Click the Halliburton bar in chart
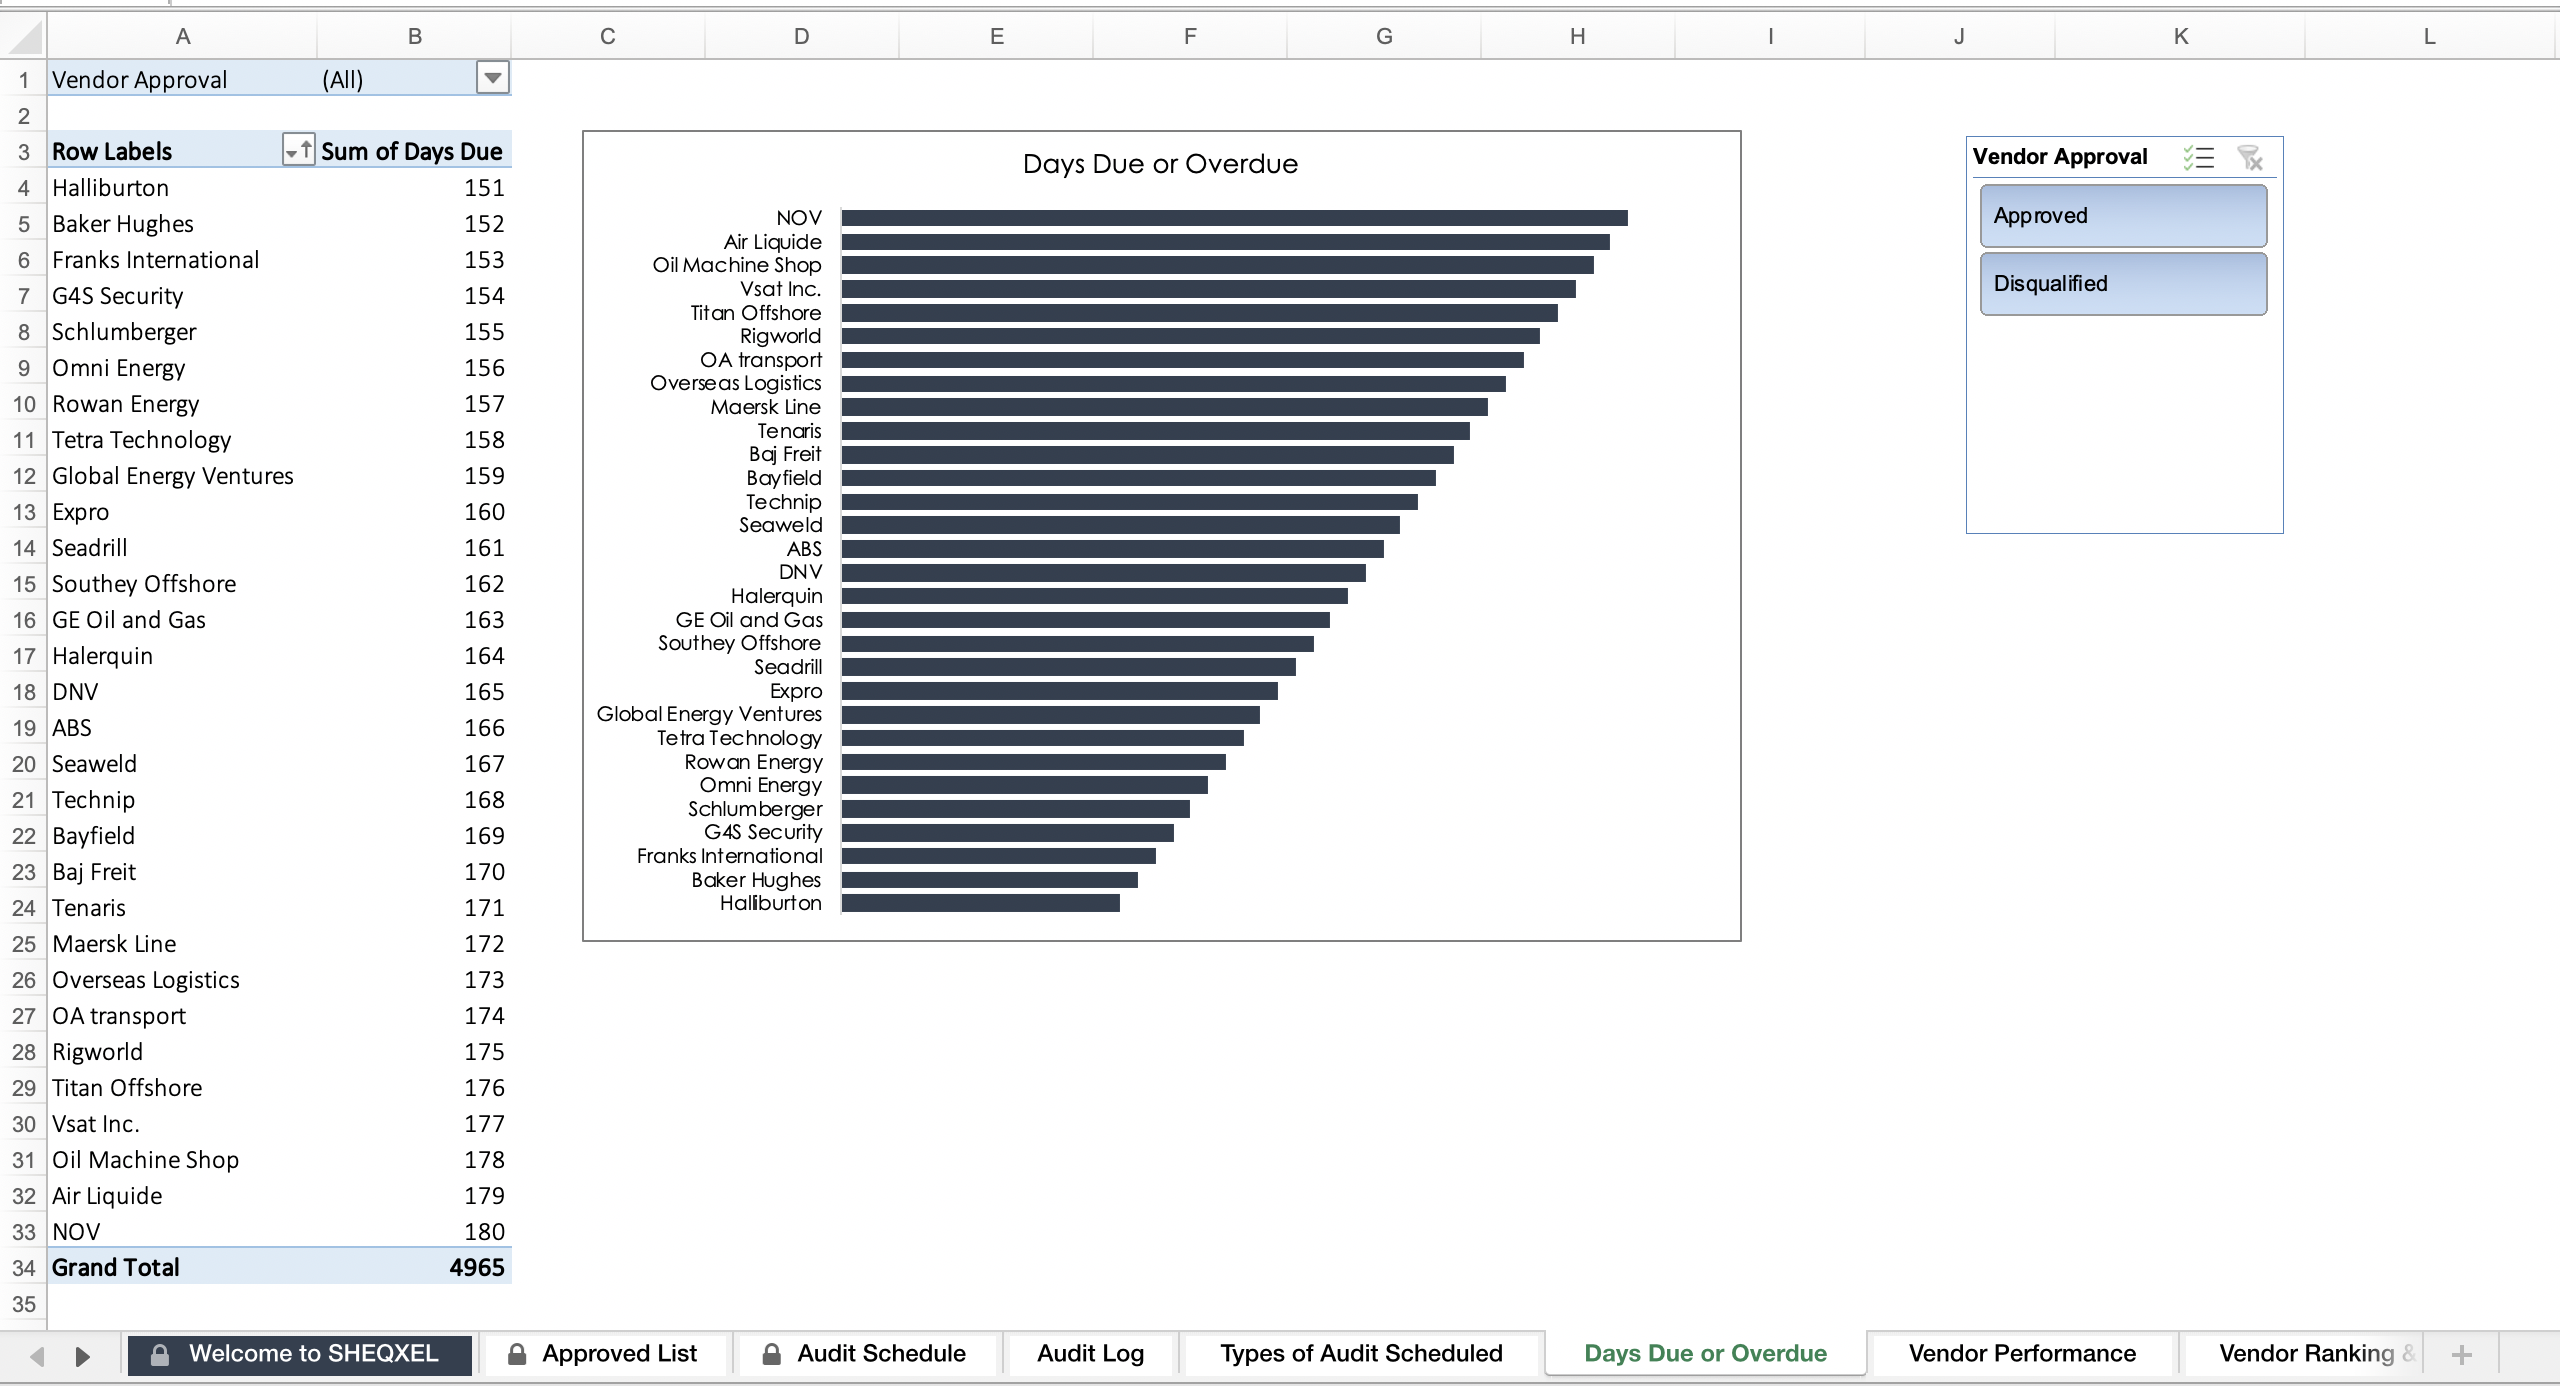The width and height of the screenshot is (2560, 1386). [x=980, y=903]
